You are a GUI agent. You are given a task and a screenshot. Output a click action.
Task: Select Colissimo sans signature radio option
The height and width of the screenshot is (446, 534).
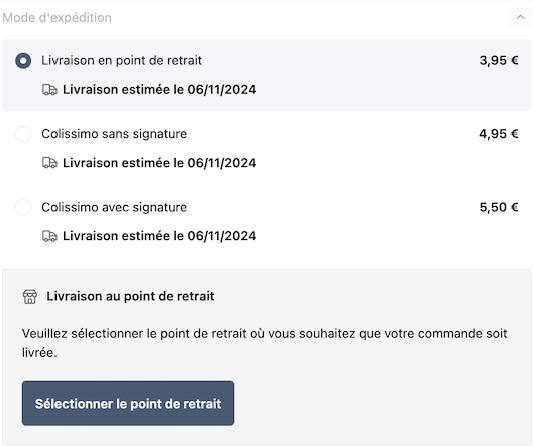pos(23,134)
